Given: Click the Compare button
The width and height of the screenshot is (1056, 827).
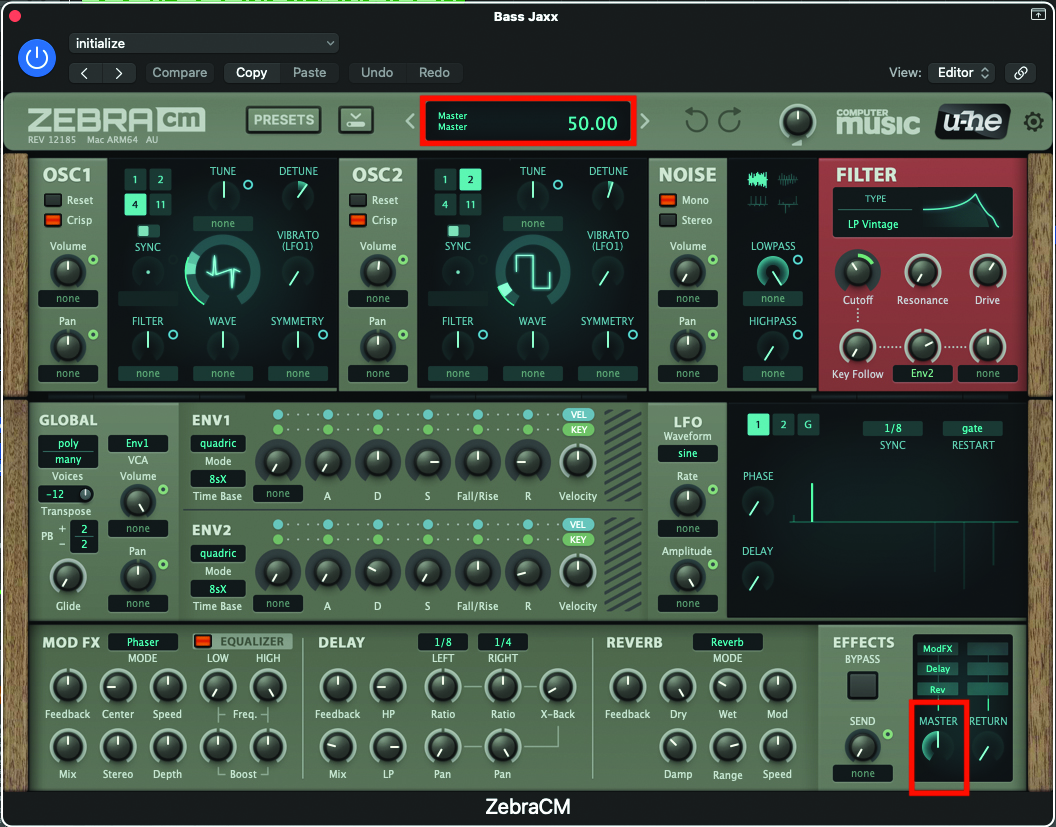Looking at the screenshot, I should (180, 73).
